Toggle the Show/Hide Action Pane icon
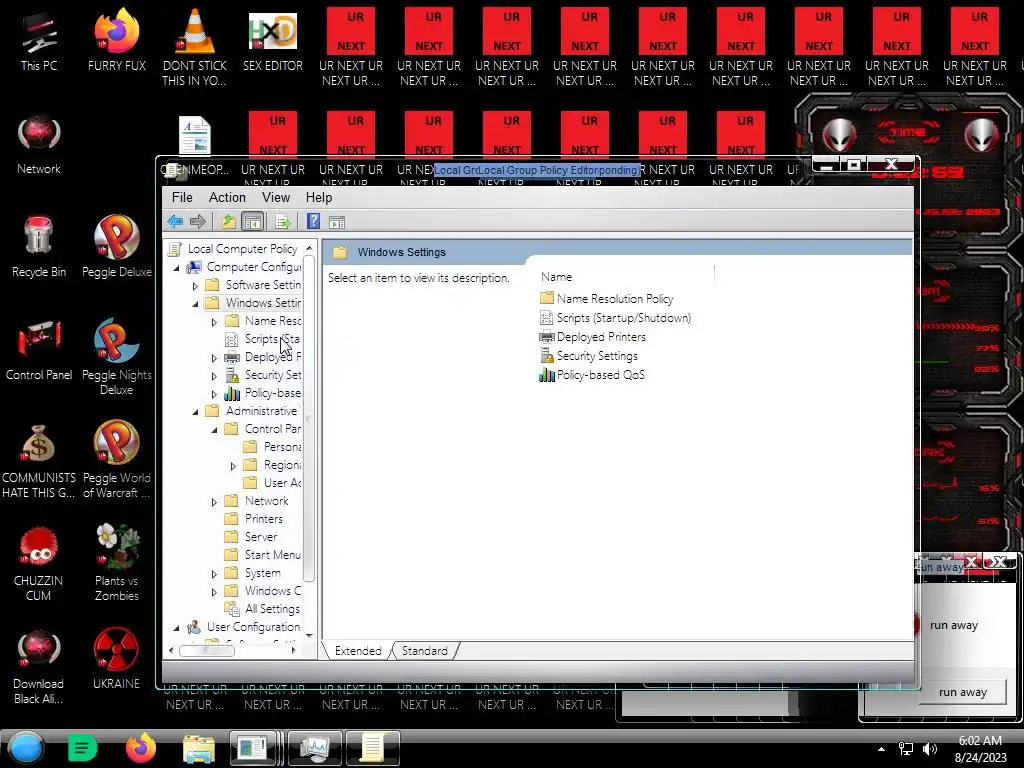 click(x=337, y=222)
